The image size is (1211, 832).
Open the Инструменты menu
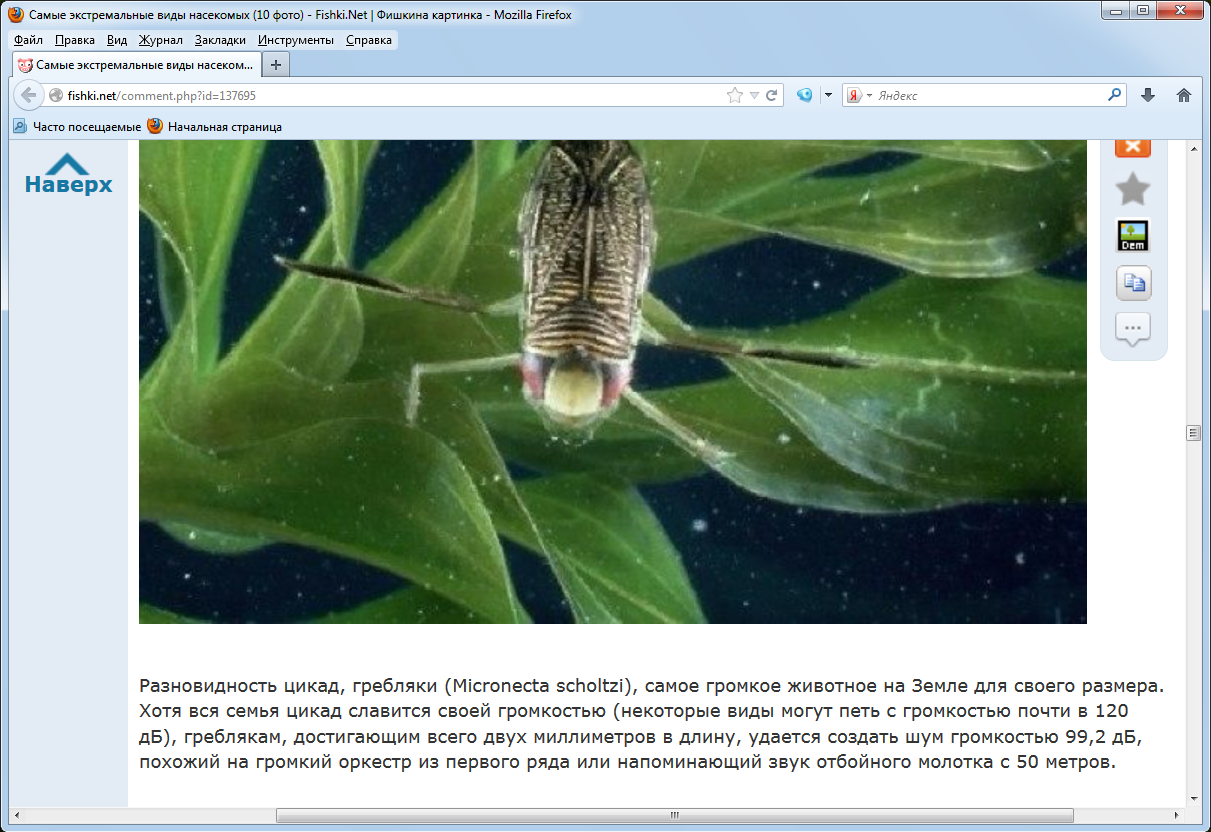coord(295,40)
